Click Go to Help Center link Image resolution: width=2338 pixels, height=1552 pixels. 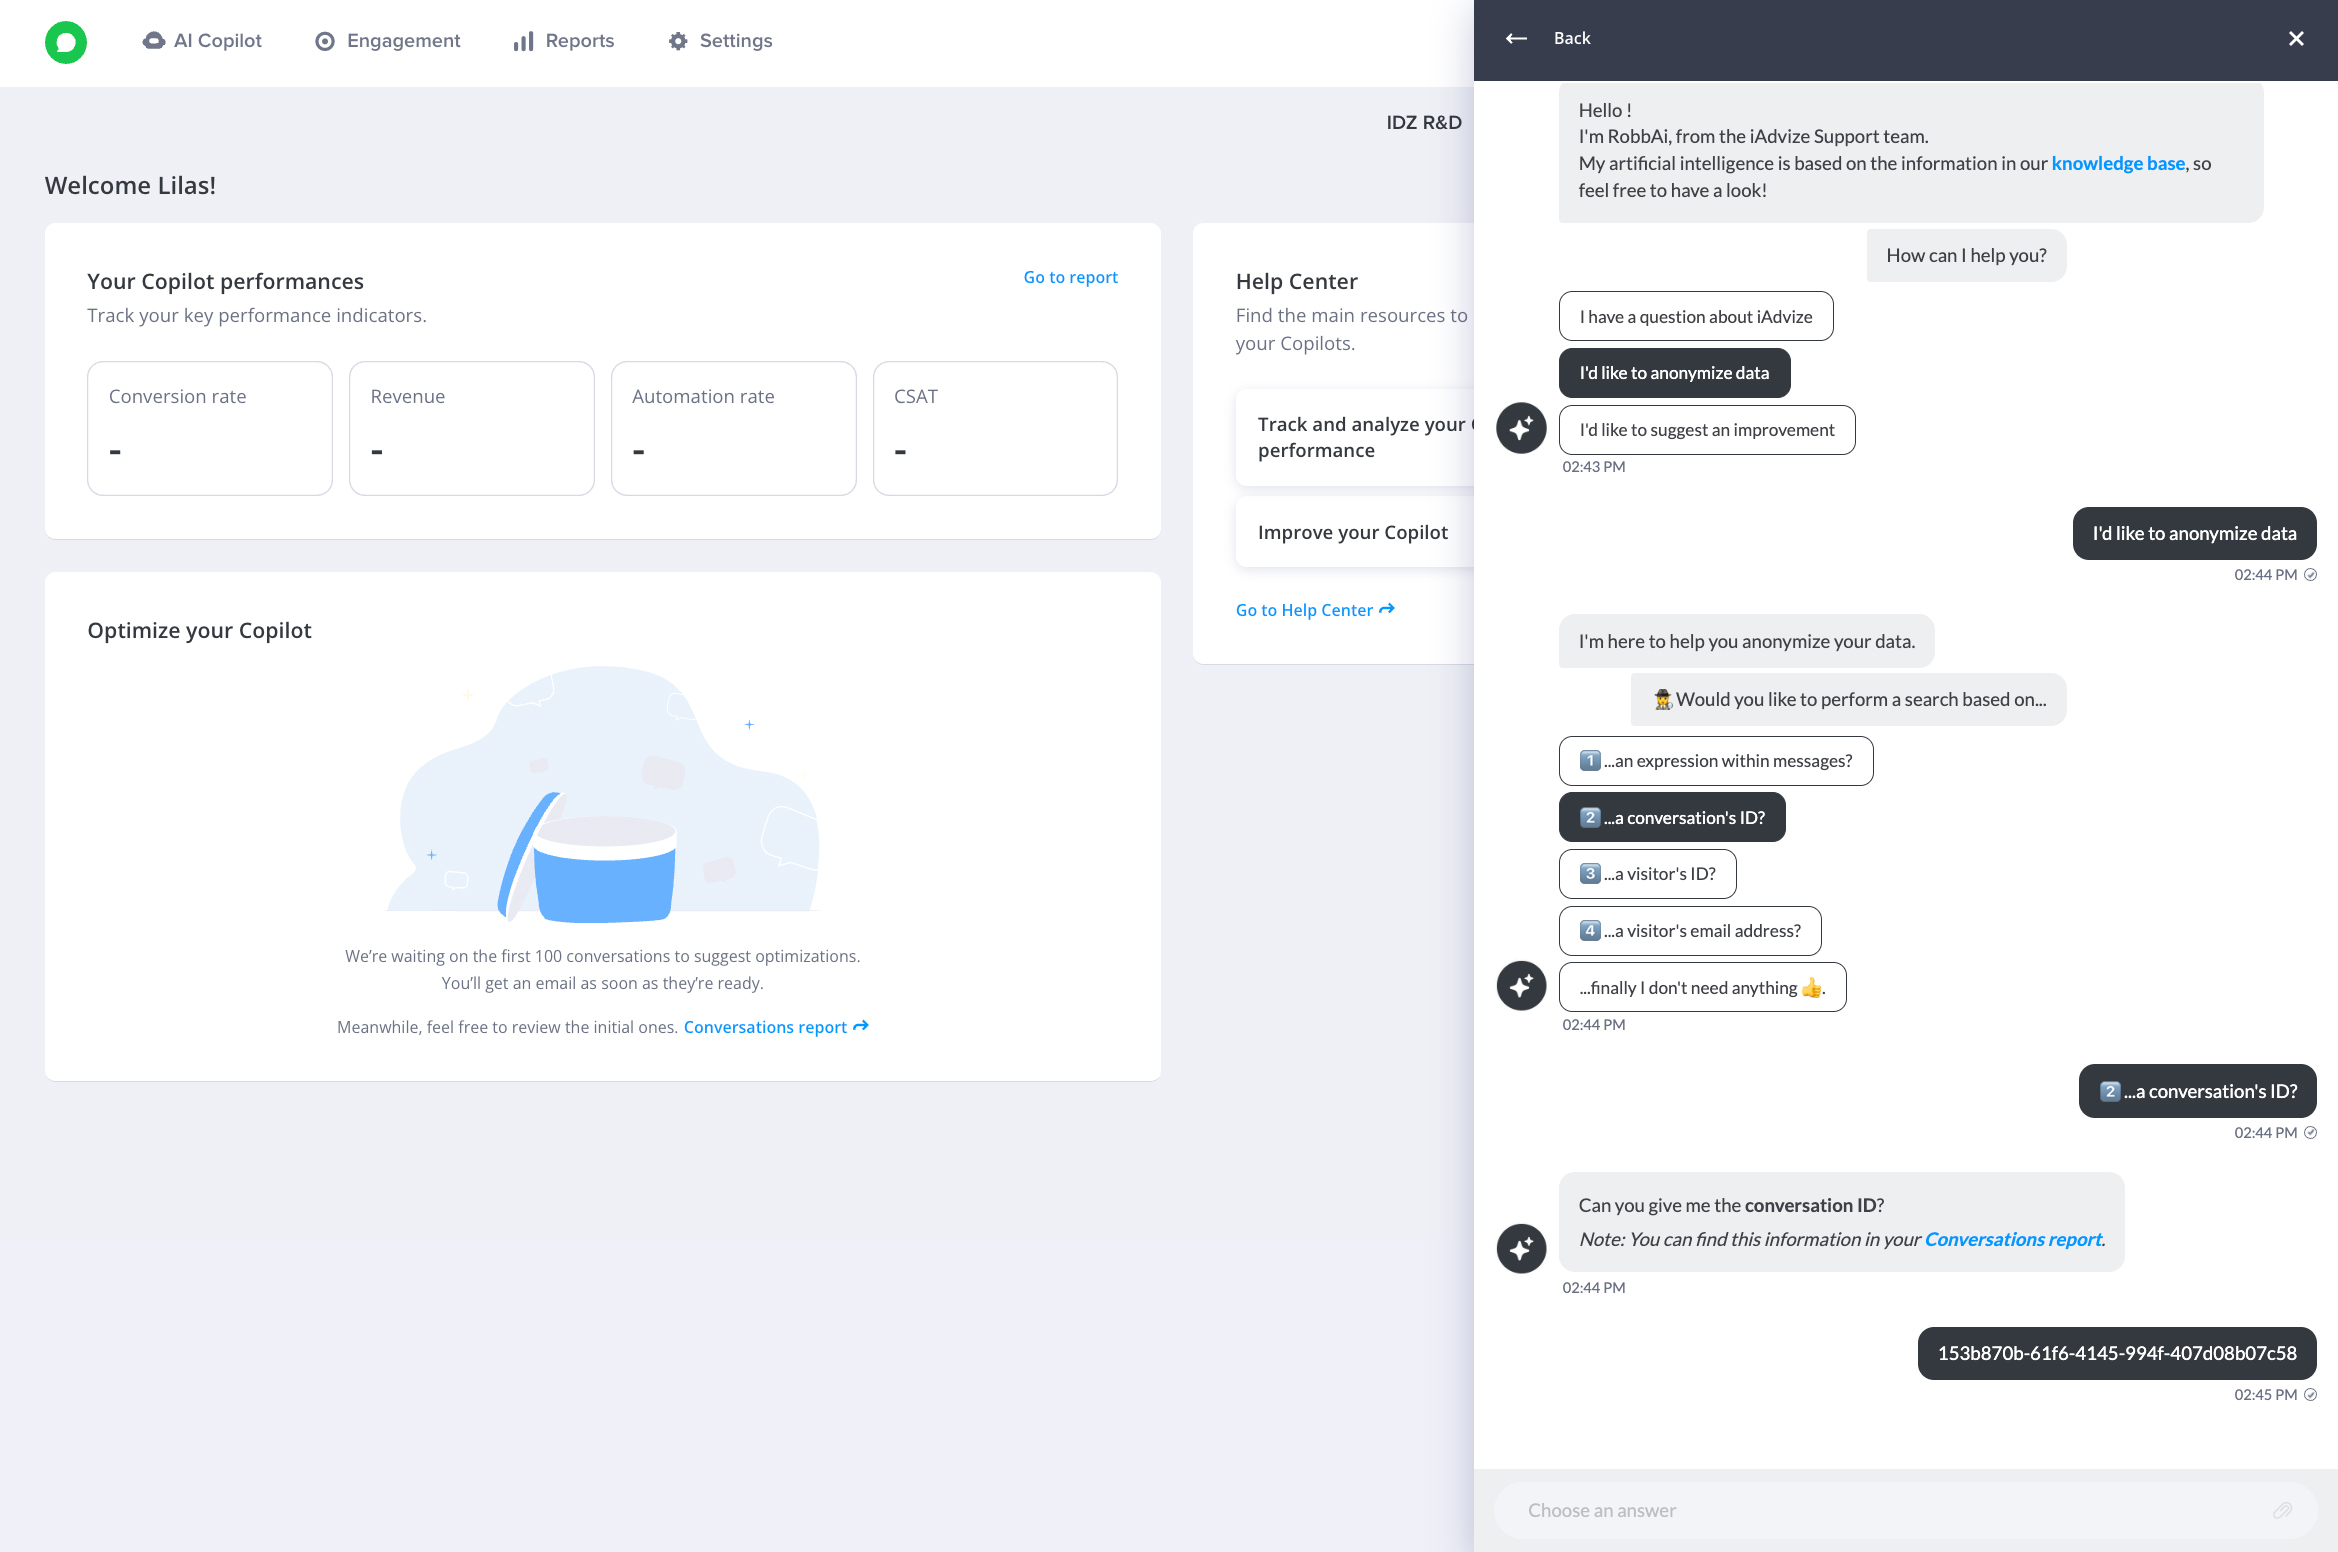(1314, 610)
